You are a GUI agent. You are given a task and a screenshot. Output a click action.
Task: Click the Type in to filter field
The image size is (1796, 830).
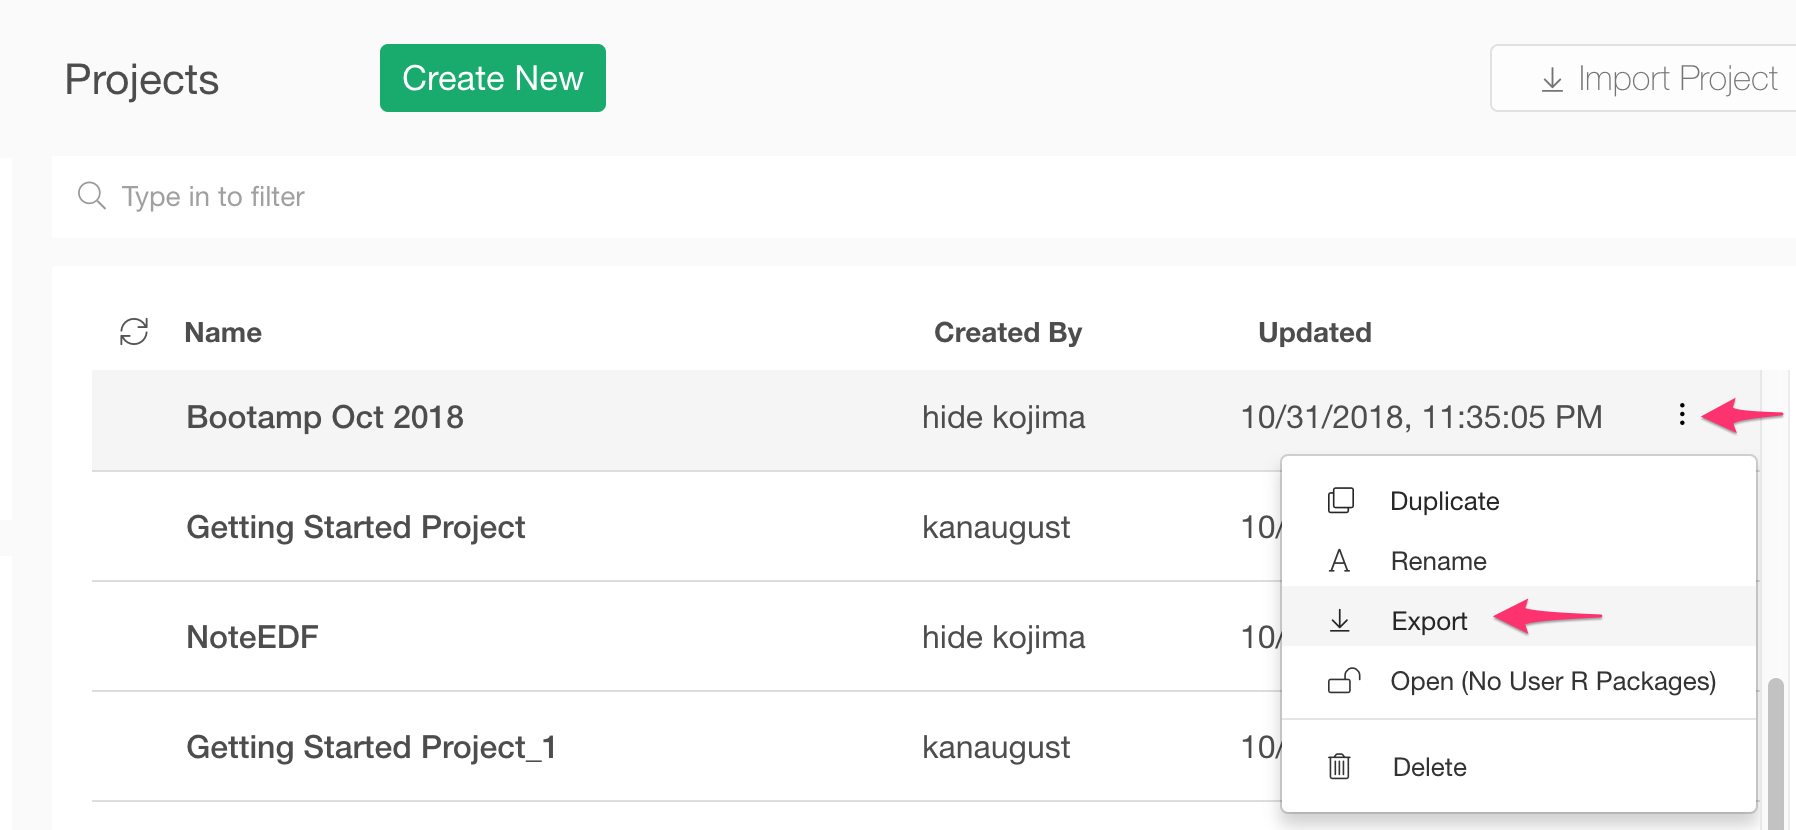point(924,196)
